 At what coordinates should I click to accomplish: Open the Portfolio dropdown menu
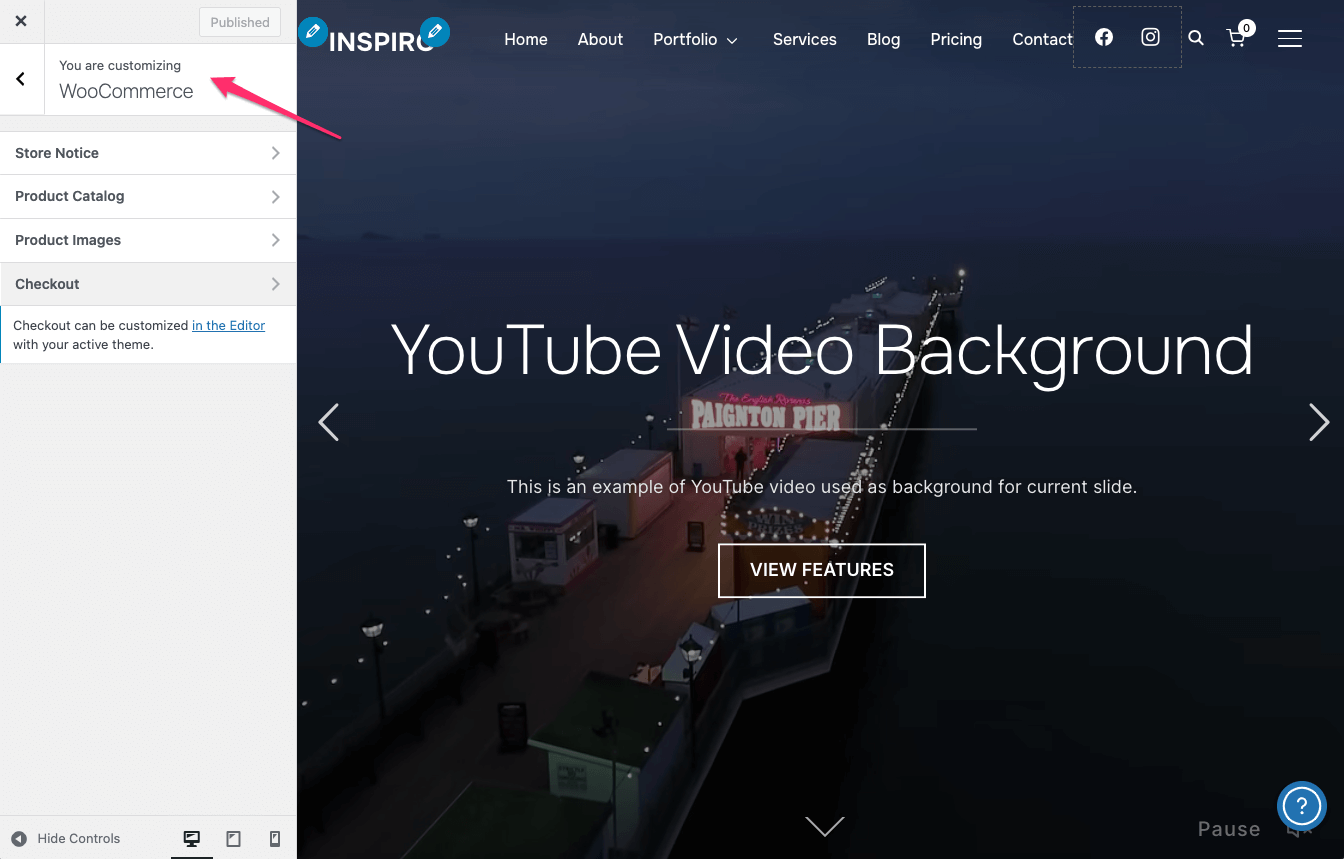[x=695, y=39]
